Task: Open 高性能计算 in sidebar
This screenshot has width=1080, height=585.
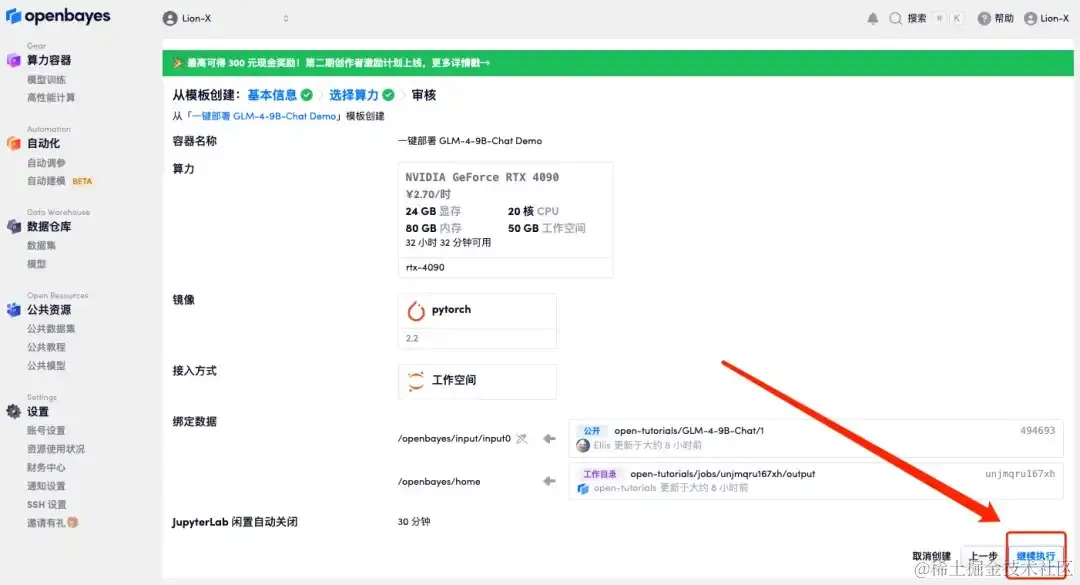Action: [51, 97]
